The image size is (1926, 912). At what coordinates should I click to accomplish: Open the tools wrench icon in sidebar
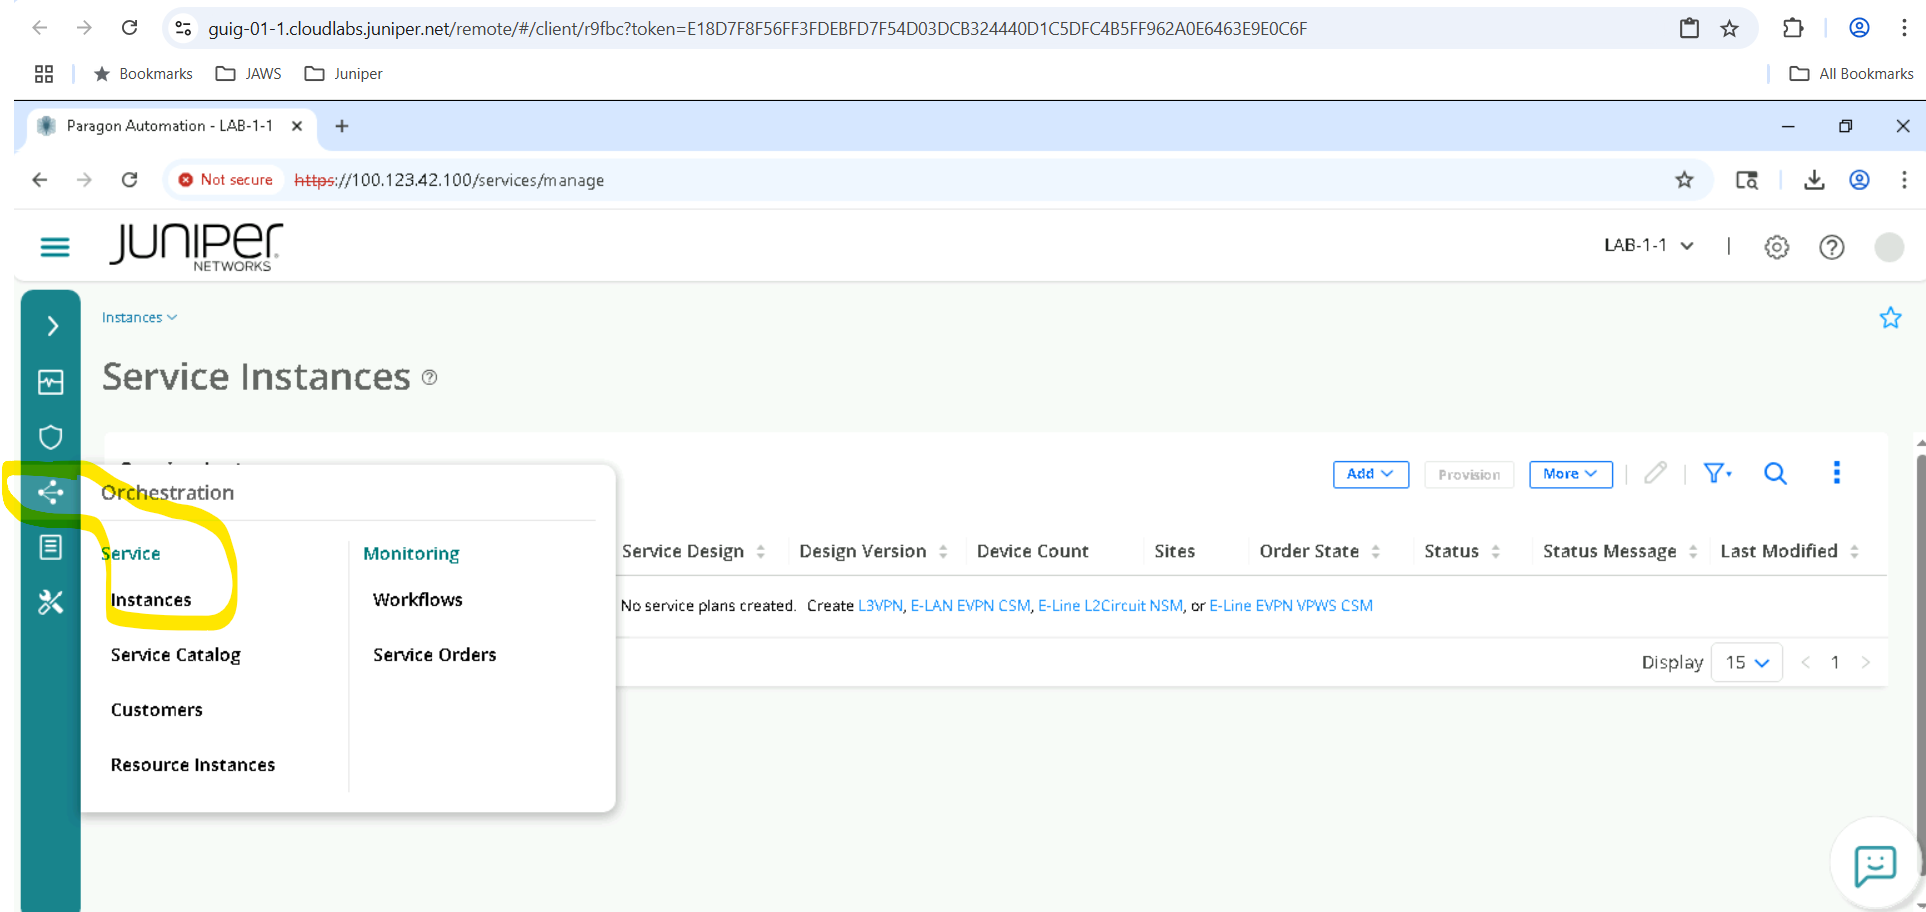(x=50, y=602)
